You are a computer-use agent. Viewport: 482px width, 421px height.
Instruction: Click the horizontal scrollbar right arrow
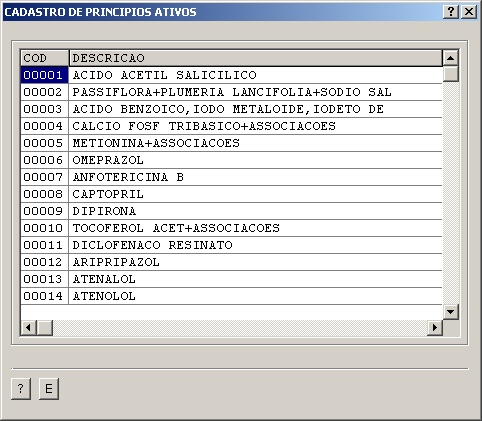(x=435, y=328)
